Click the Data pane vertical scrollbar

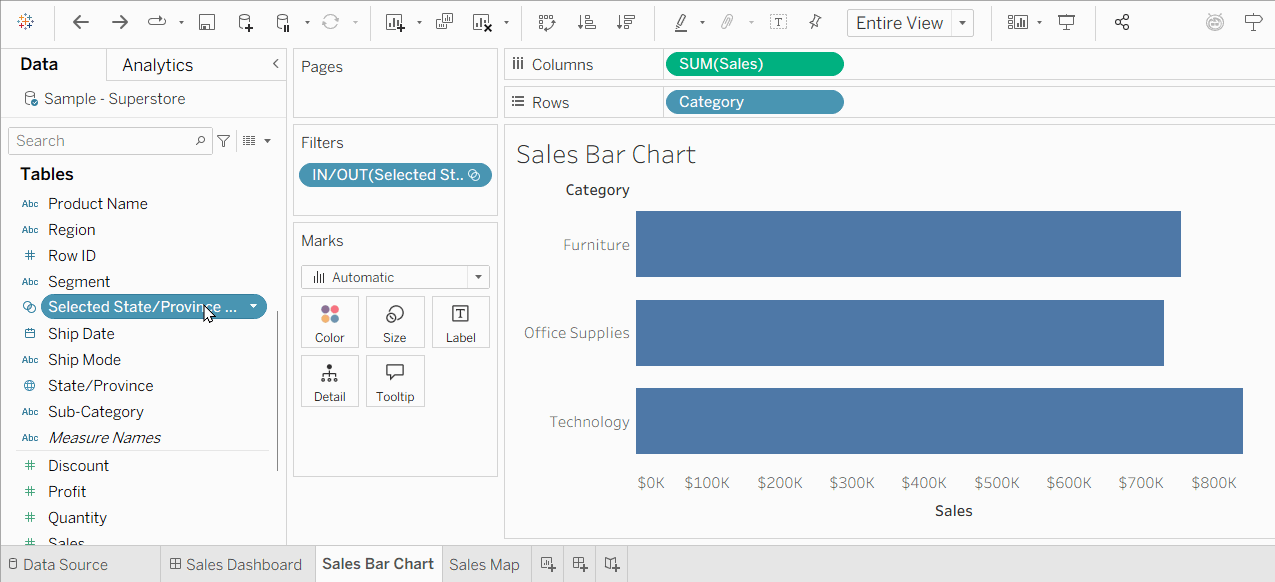pos(278,390)
